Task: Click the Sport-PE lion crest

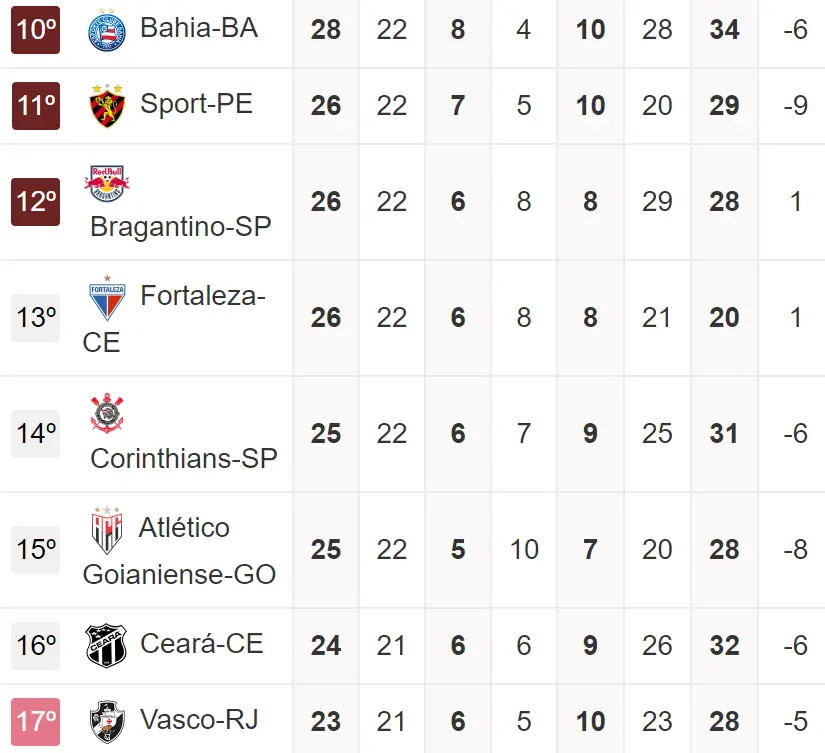Action: [107, 106]
